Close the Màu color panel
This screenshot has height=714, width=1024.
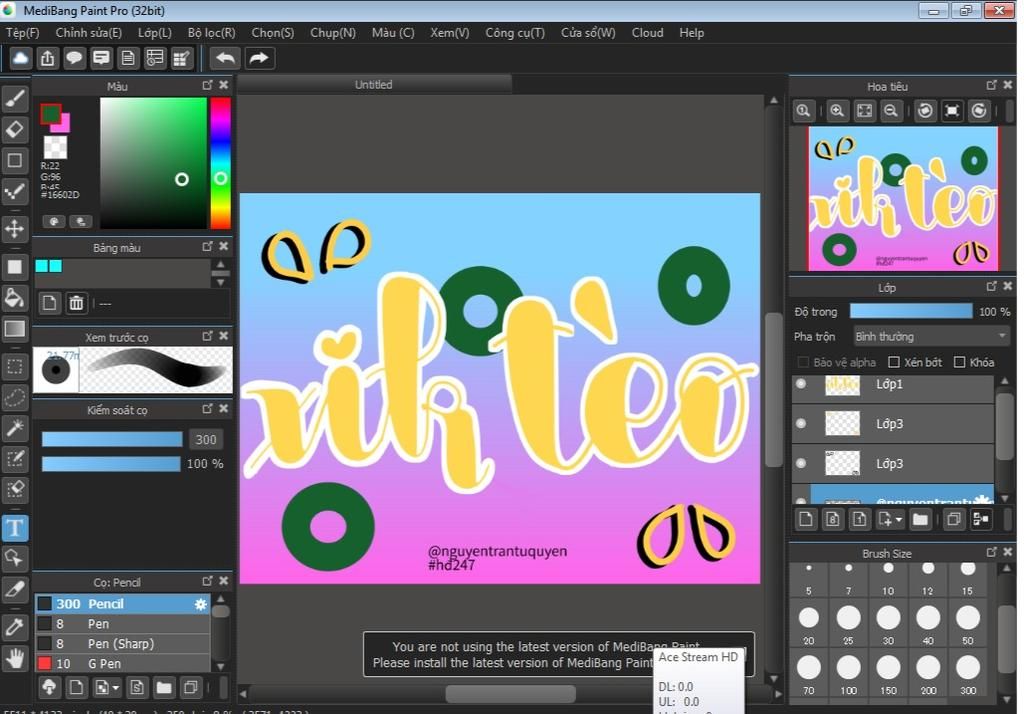(x=224, y=85)
